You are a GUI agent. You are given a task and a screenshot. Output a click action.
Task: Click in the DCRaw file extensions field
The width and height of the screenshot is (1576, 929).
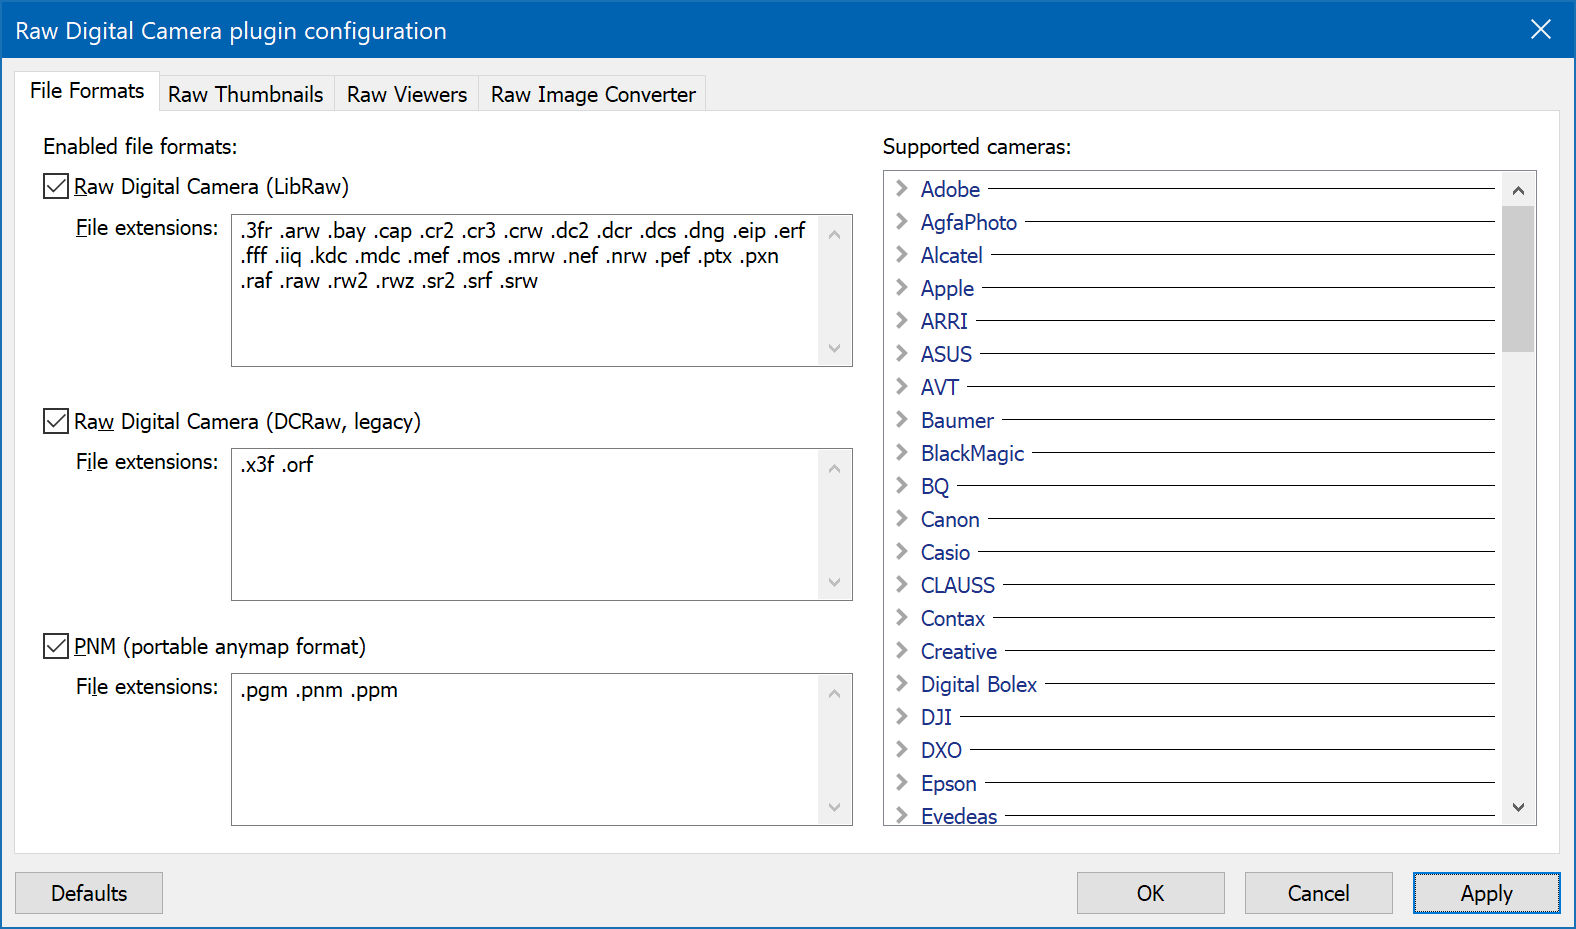(525, 524)
